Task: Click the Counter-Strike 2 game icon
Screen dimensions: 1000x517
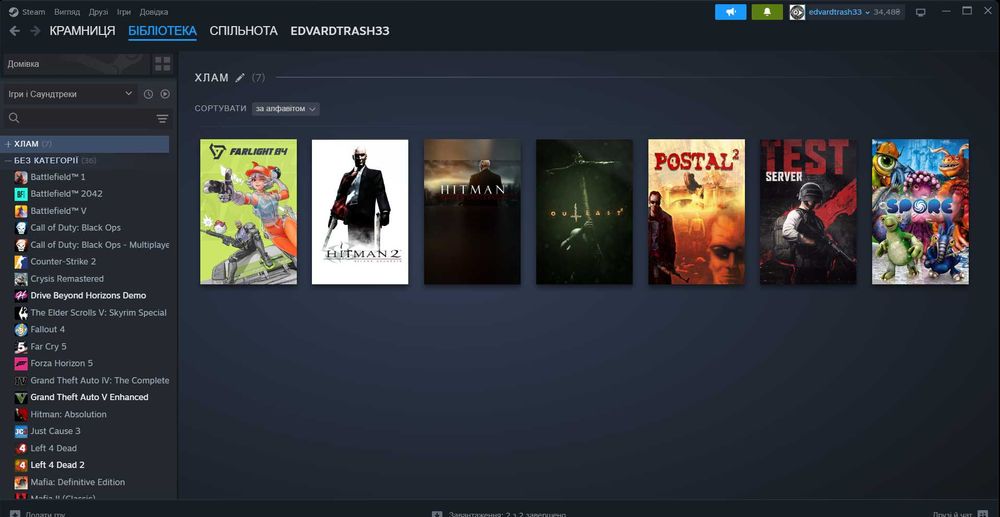Action: pyautogui.click(x=21, y=261)
